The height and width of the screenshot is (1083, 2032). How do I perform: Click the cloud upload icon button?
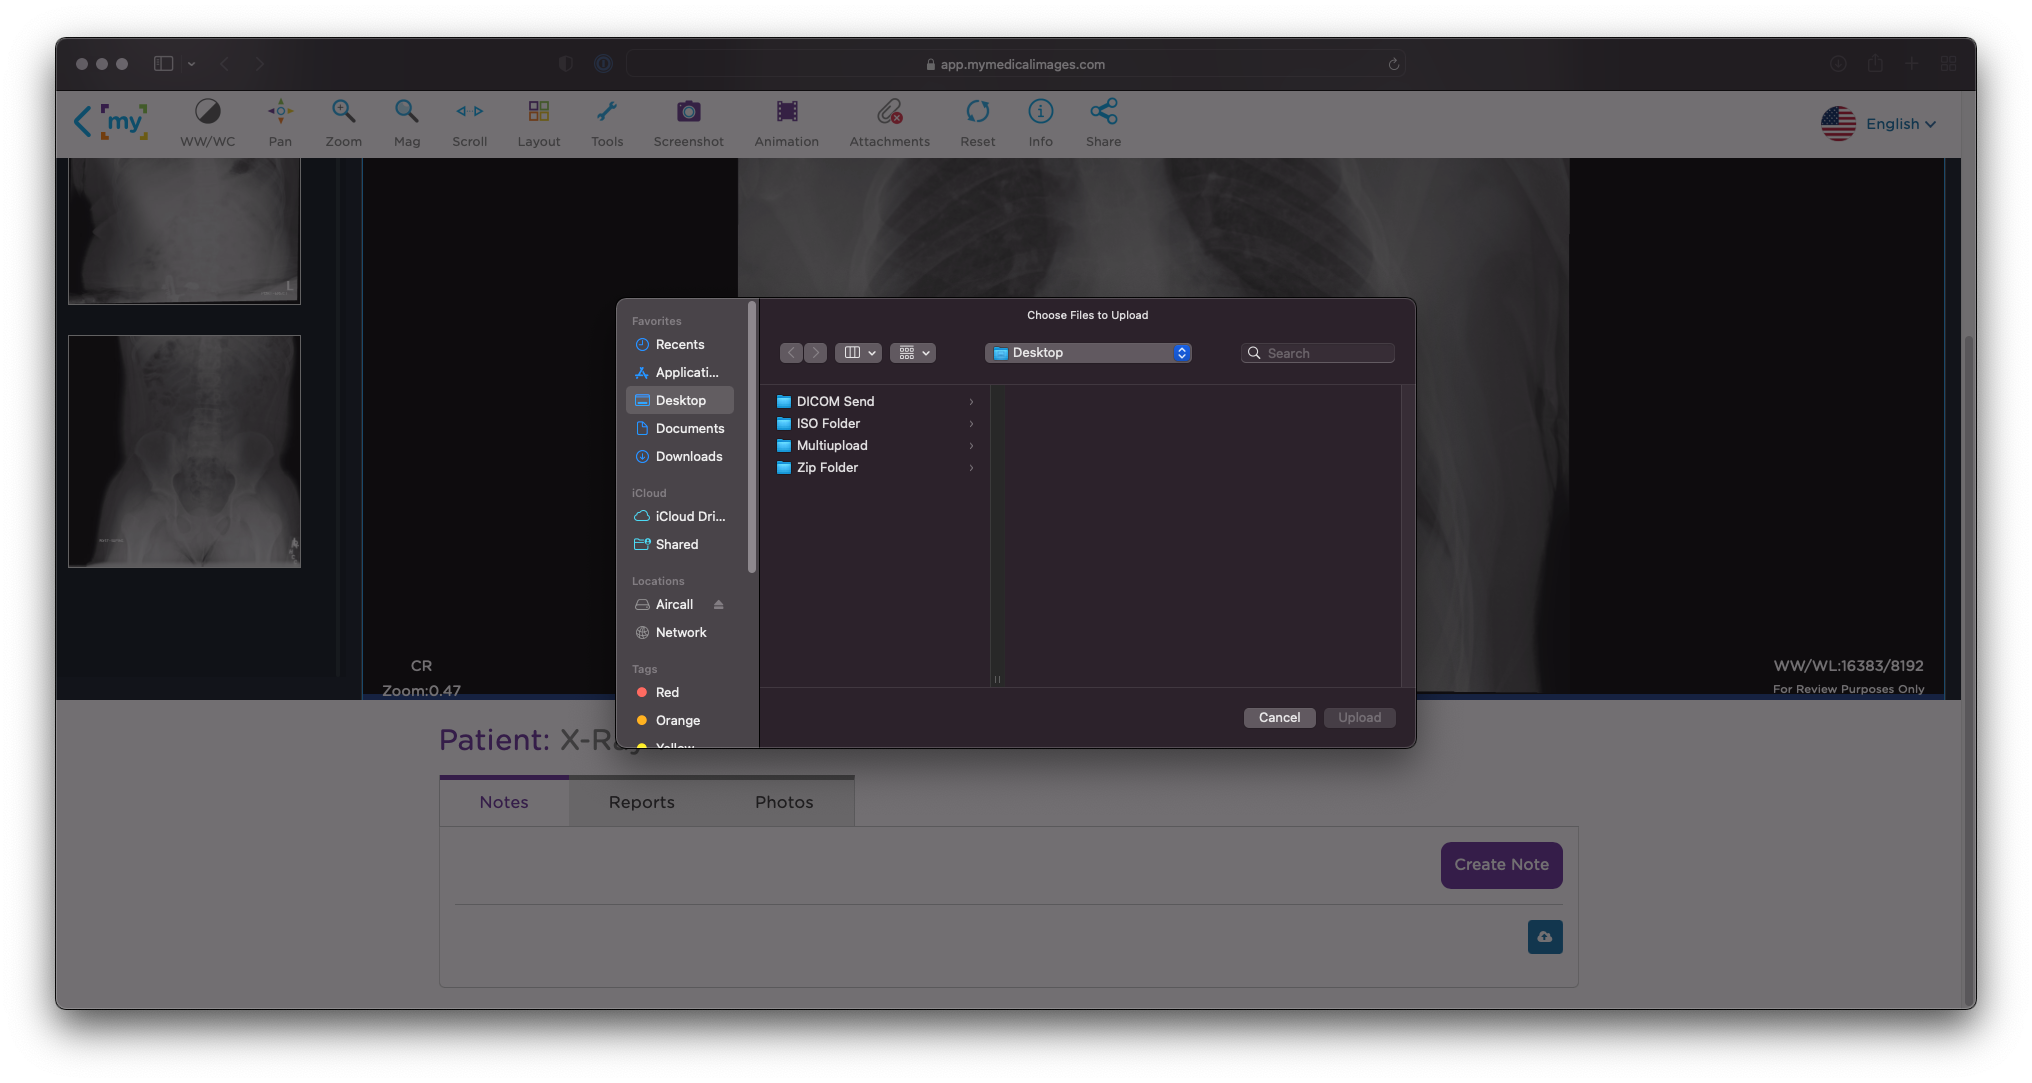pyautogui.click(x=1544, y=937)
